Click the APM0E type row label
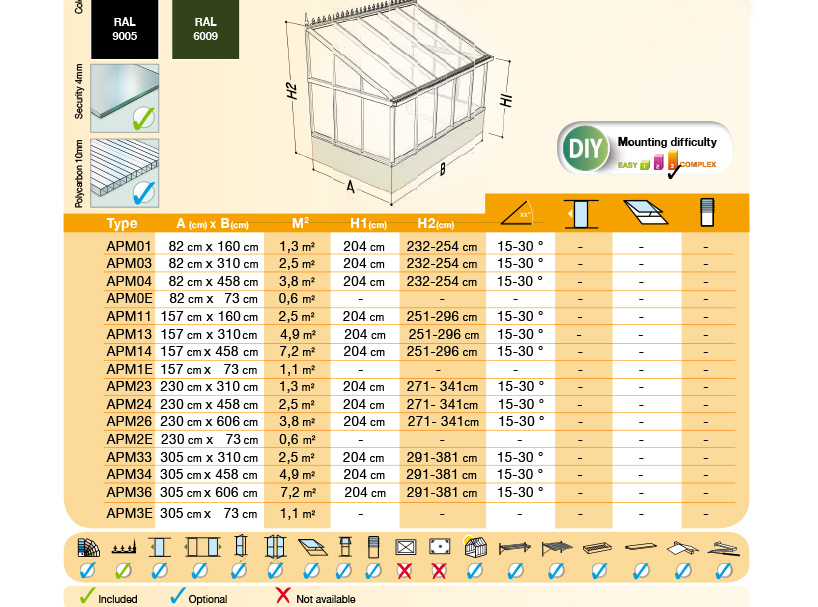Screen dimensions: 818x607 click(129, 298)
